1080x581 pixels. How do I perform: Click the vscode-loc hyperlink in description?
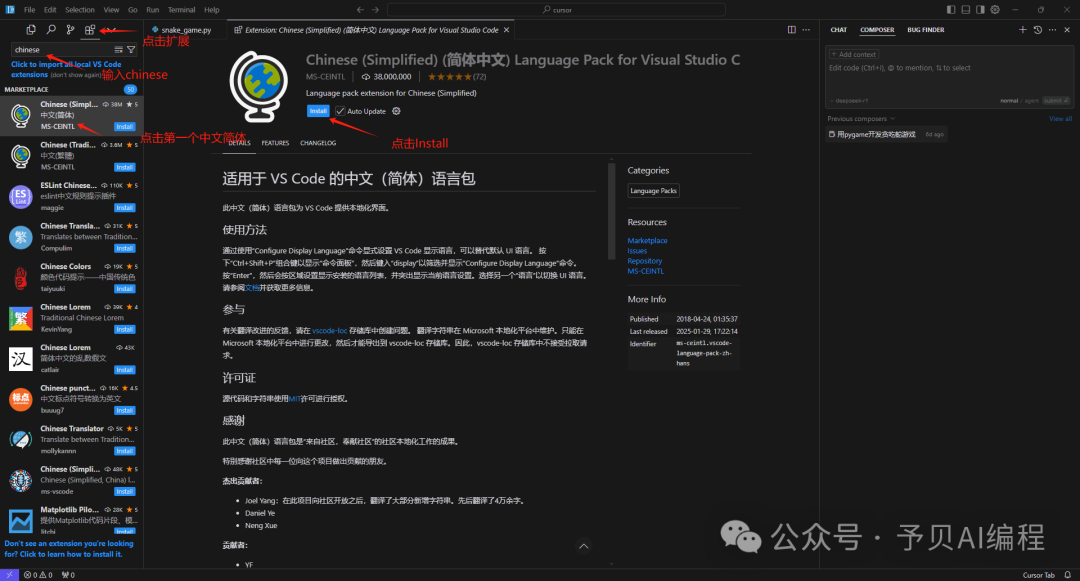[x=329, y=330]
